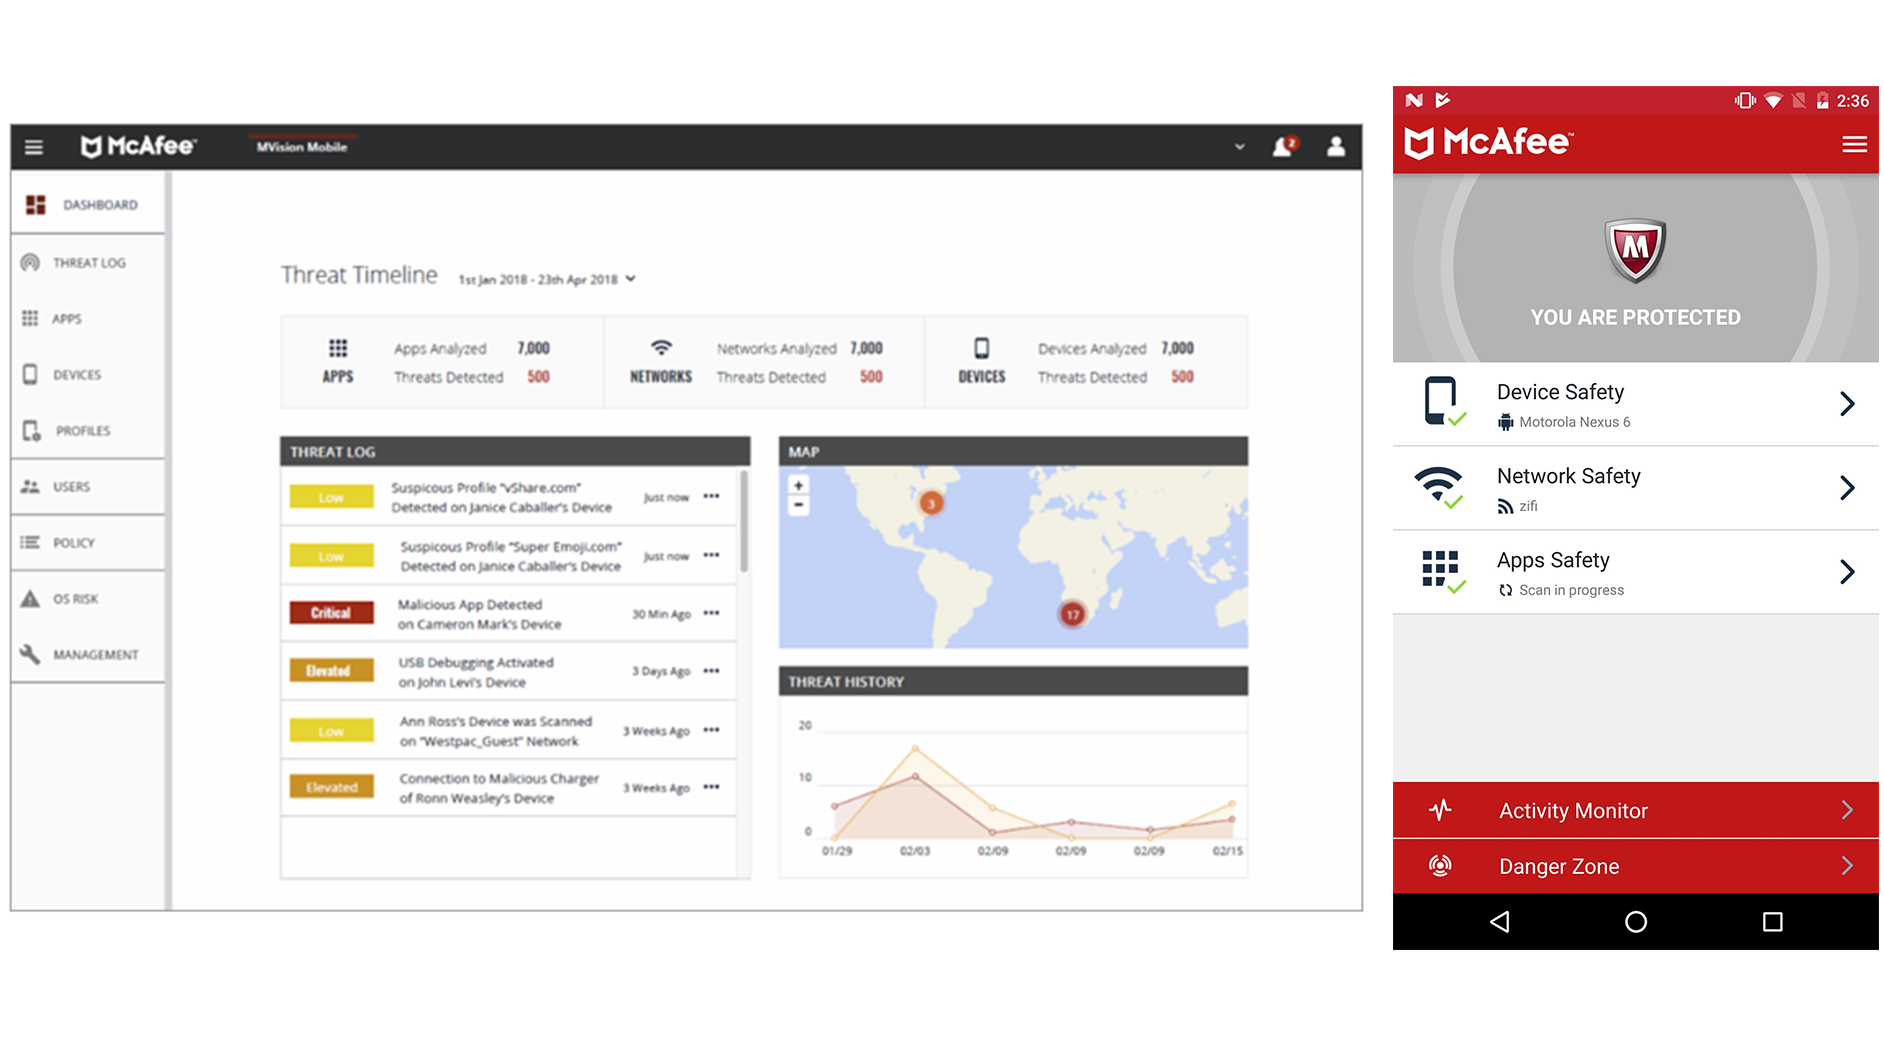Expand the Device Safety chevron arrow
The width and height of the screenshot is (1884, 1040).
tap(1847, 404)
